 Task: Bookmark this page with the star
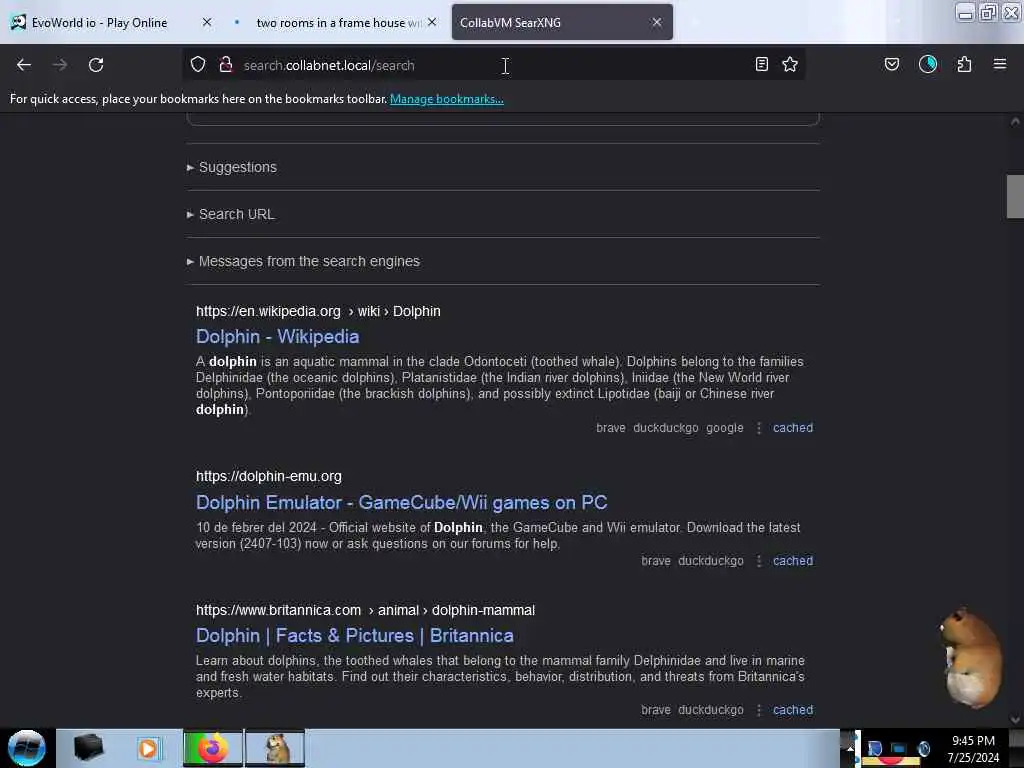point(790,64)
